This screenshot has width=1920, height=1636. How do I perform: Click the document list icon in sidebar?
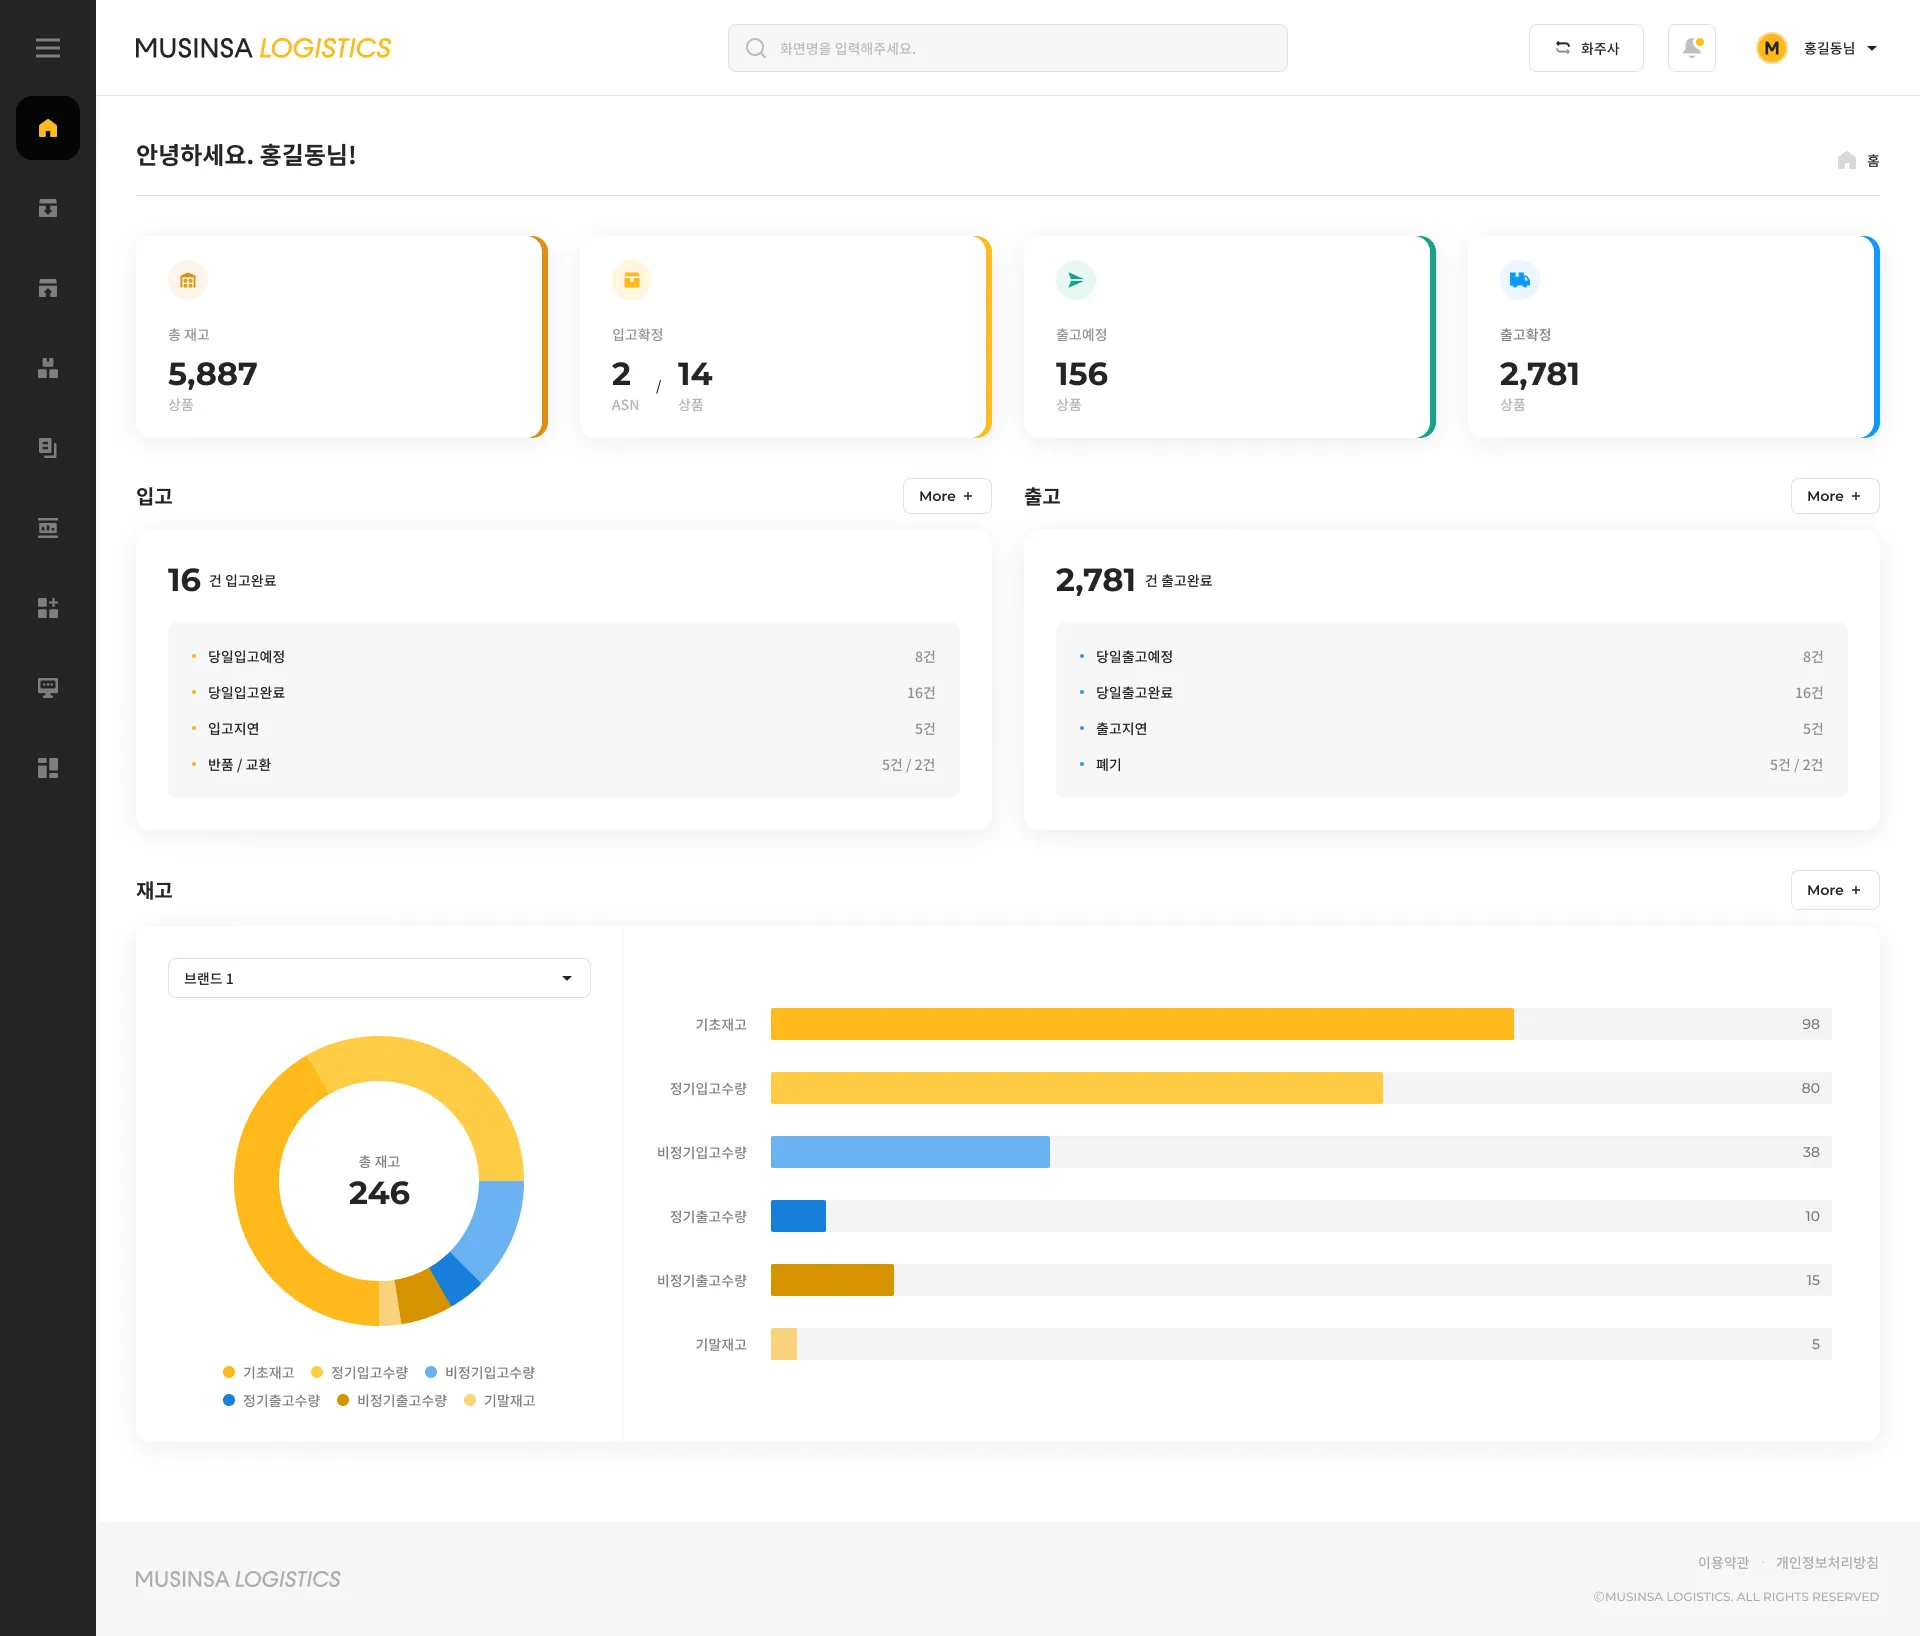(x=47, y=448)
